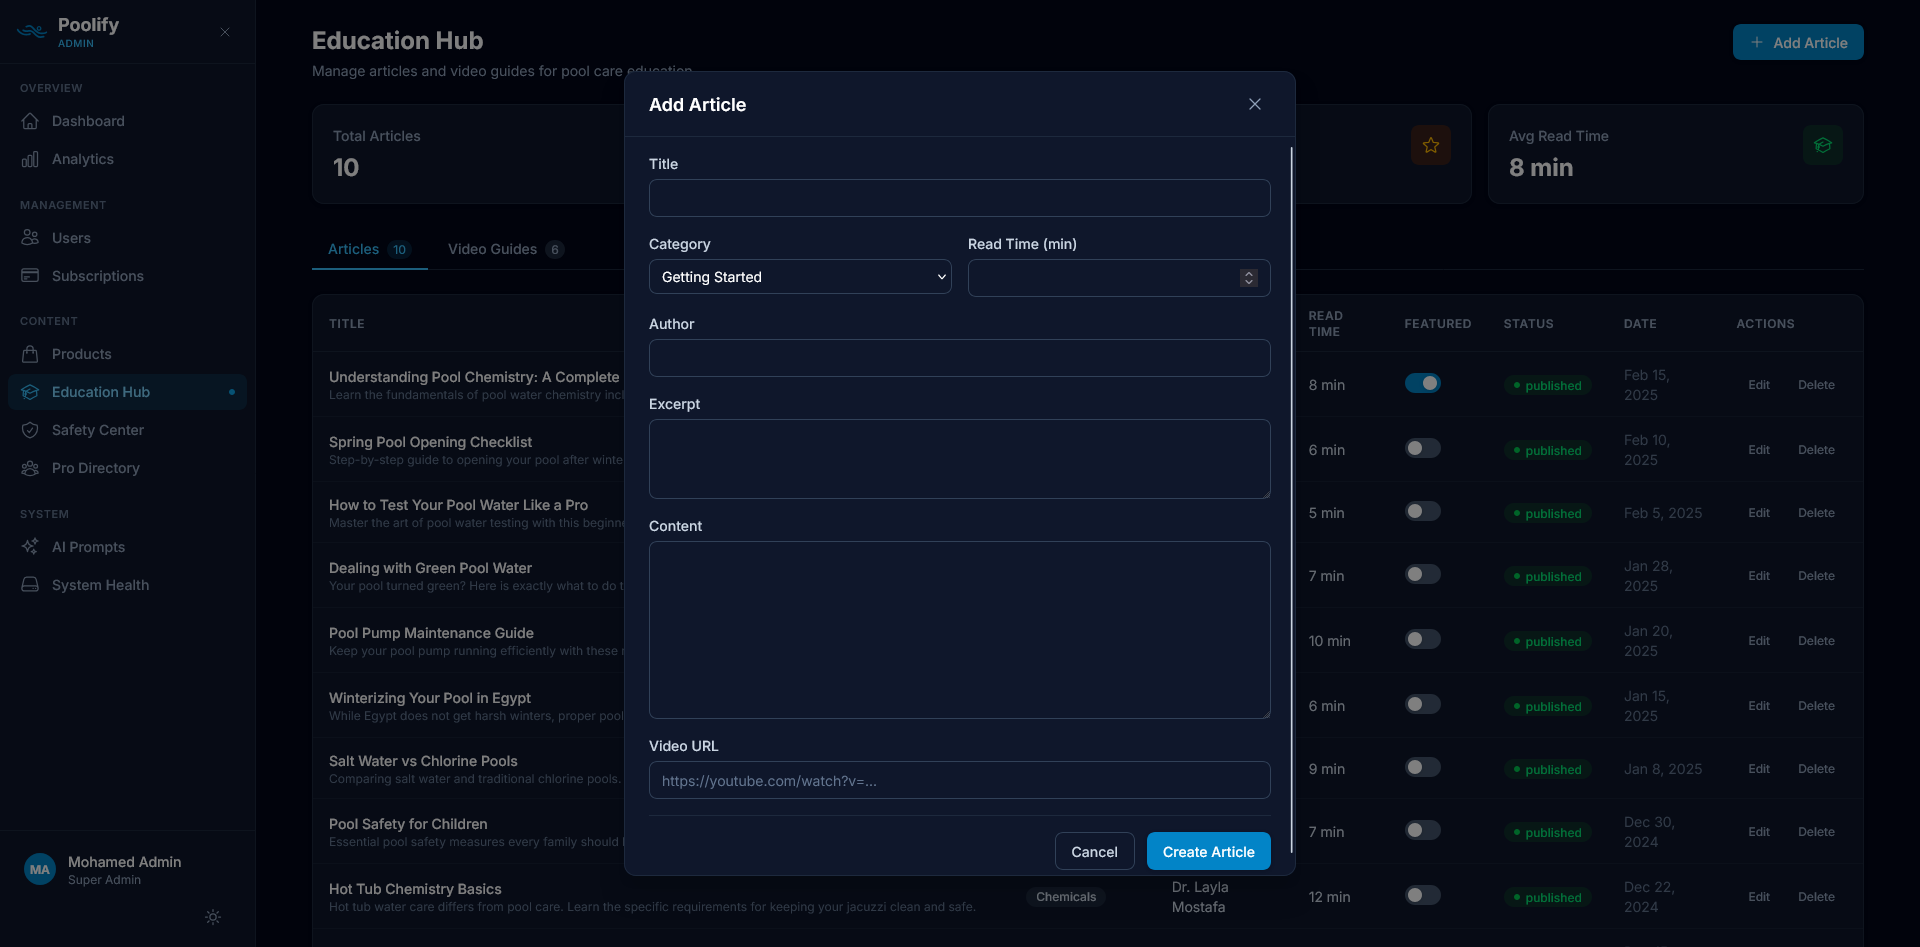The width and height of the screenshot is (1920, 947).
Task: Click the Subscriptions card icon
Action: pos(30,276)
